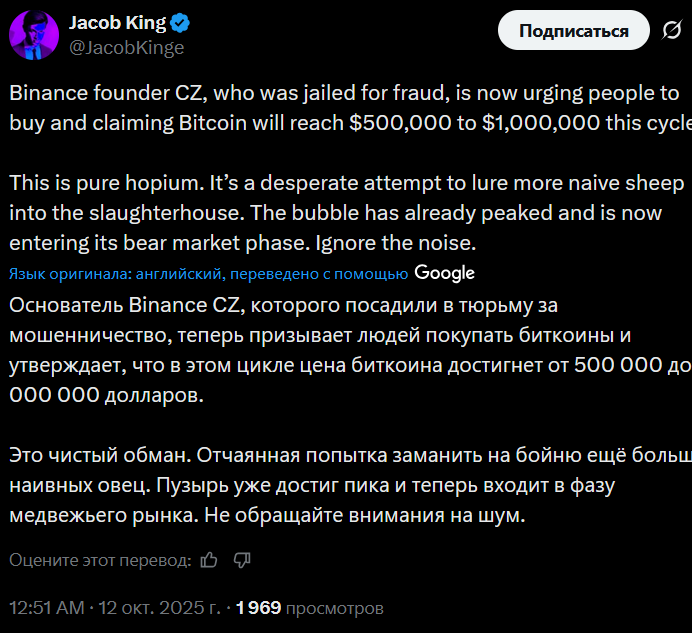This screenshot has width=692, height=633.
Task: Click the "Оцените этот перевод:" label
Action: [100, 560]
